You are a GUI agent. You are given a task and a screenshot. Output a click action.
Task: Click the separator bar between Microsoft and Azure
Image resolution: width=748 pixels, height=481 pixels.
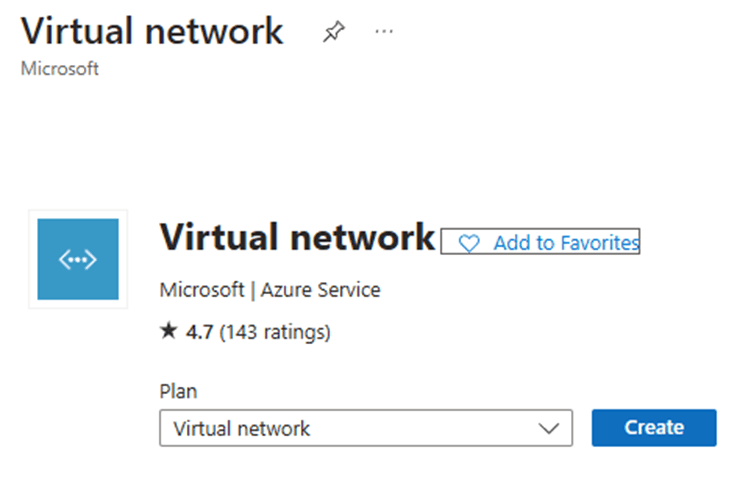point(252,290)
